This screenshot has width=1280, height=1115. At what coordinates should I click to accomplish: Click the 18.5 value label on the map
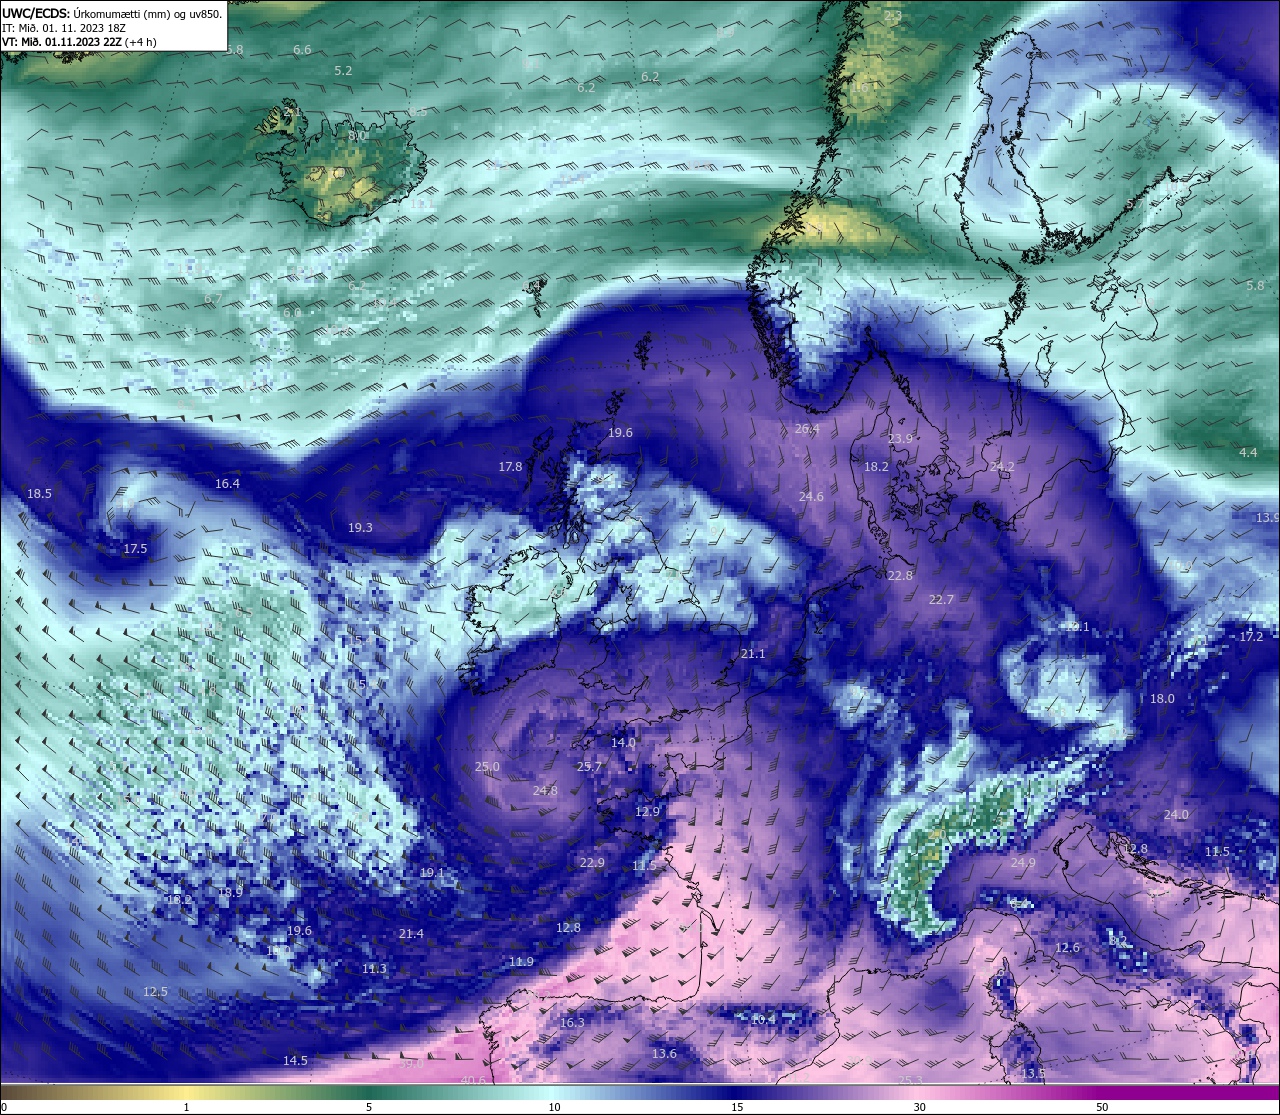39,494
